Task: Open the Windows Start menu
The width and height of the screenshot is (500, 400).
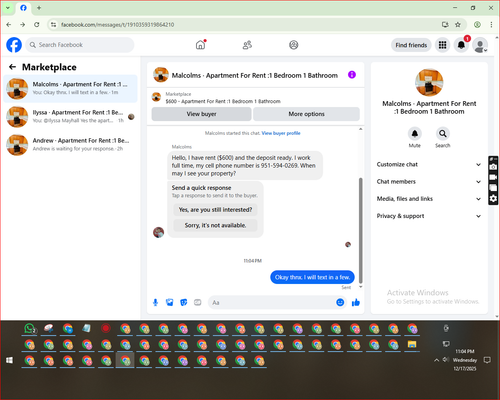Action: tap(10, 360)
